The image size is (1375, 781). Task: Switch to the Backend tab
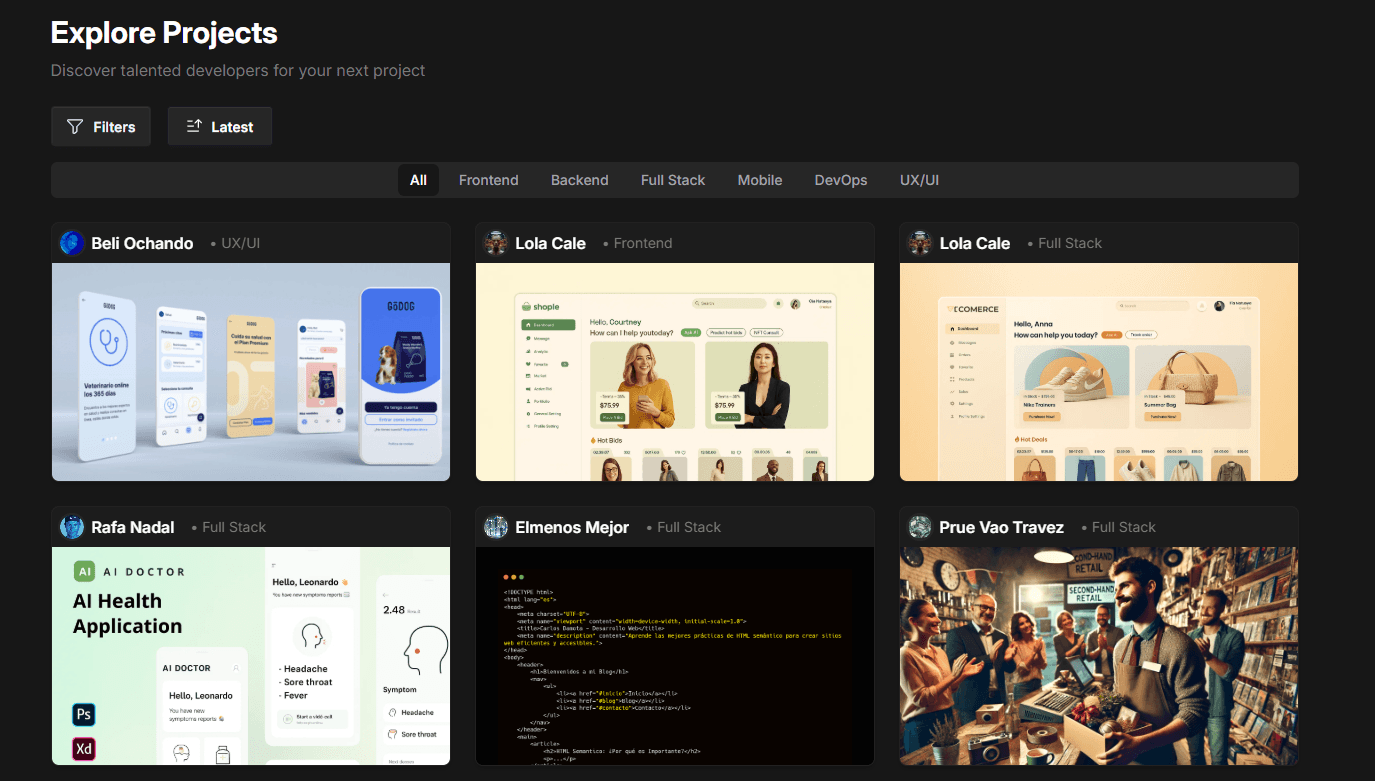pyautogui.click(x=580, y=180)
